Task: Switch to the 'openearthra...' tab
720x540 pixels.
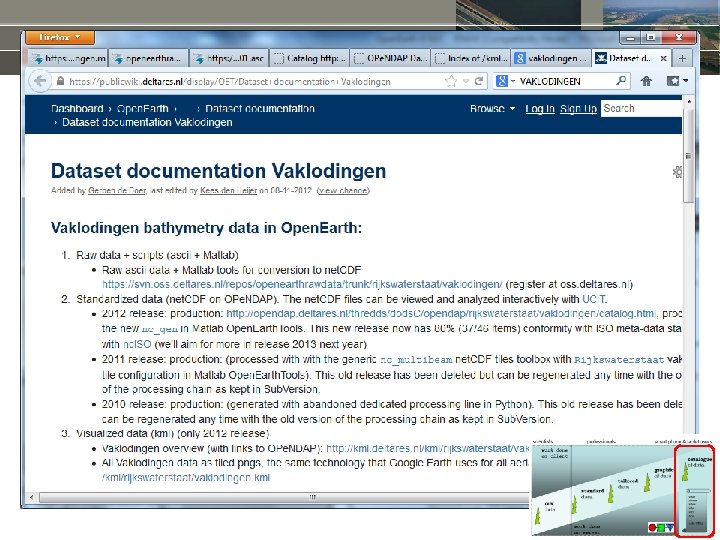Action: (149, 58)
